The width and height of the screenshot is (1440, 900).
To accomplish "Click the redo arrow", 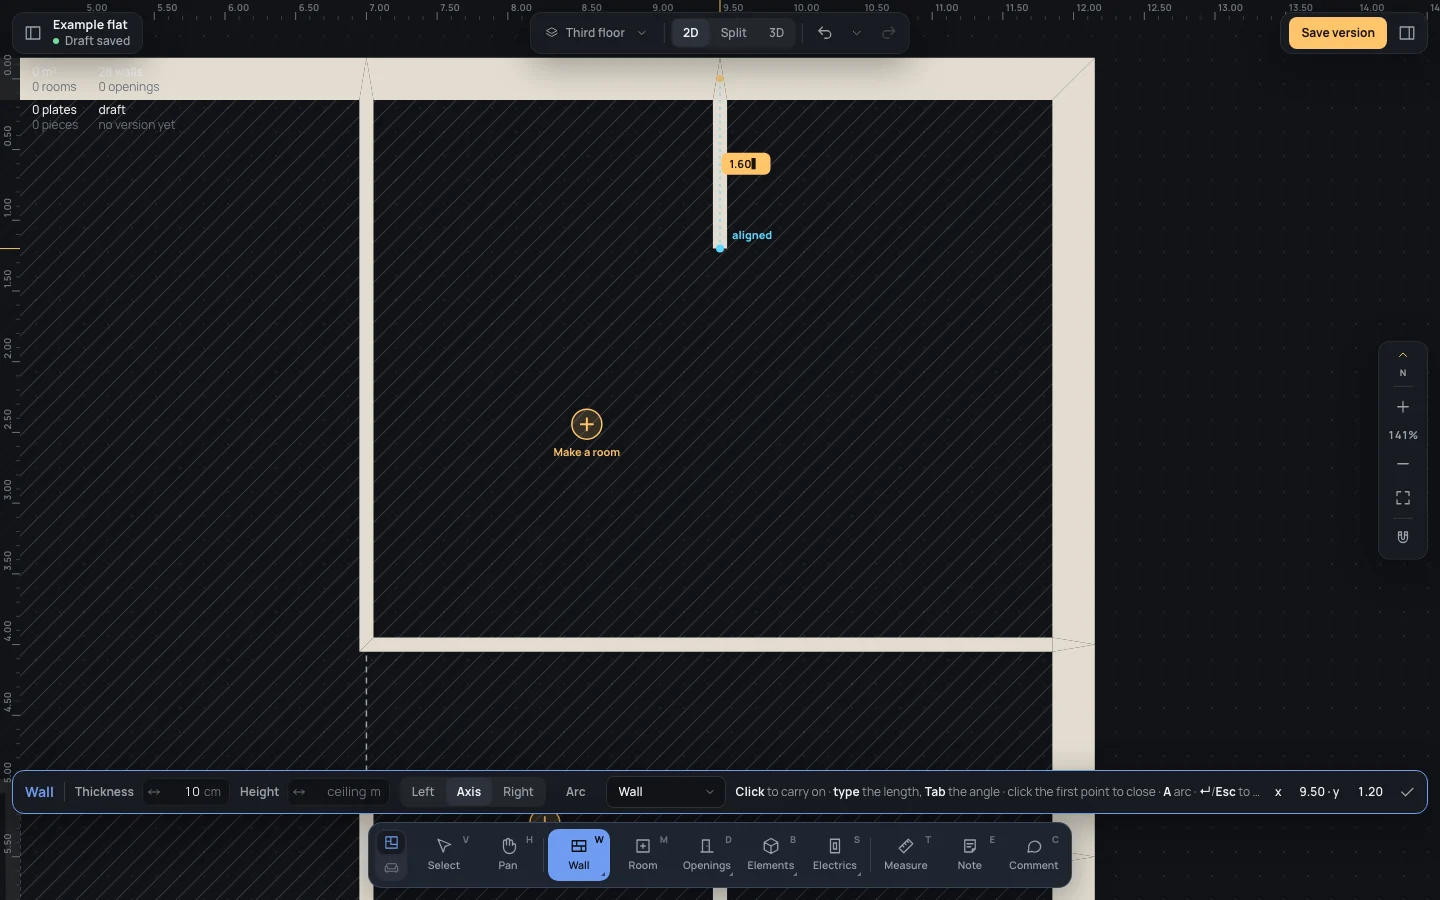I will tap(888, 33).
